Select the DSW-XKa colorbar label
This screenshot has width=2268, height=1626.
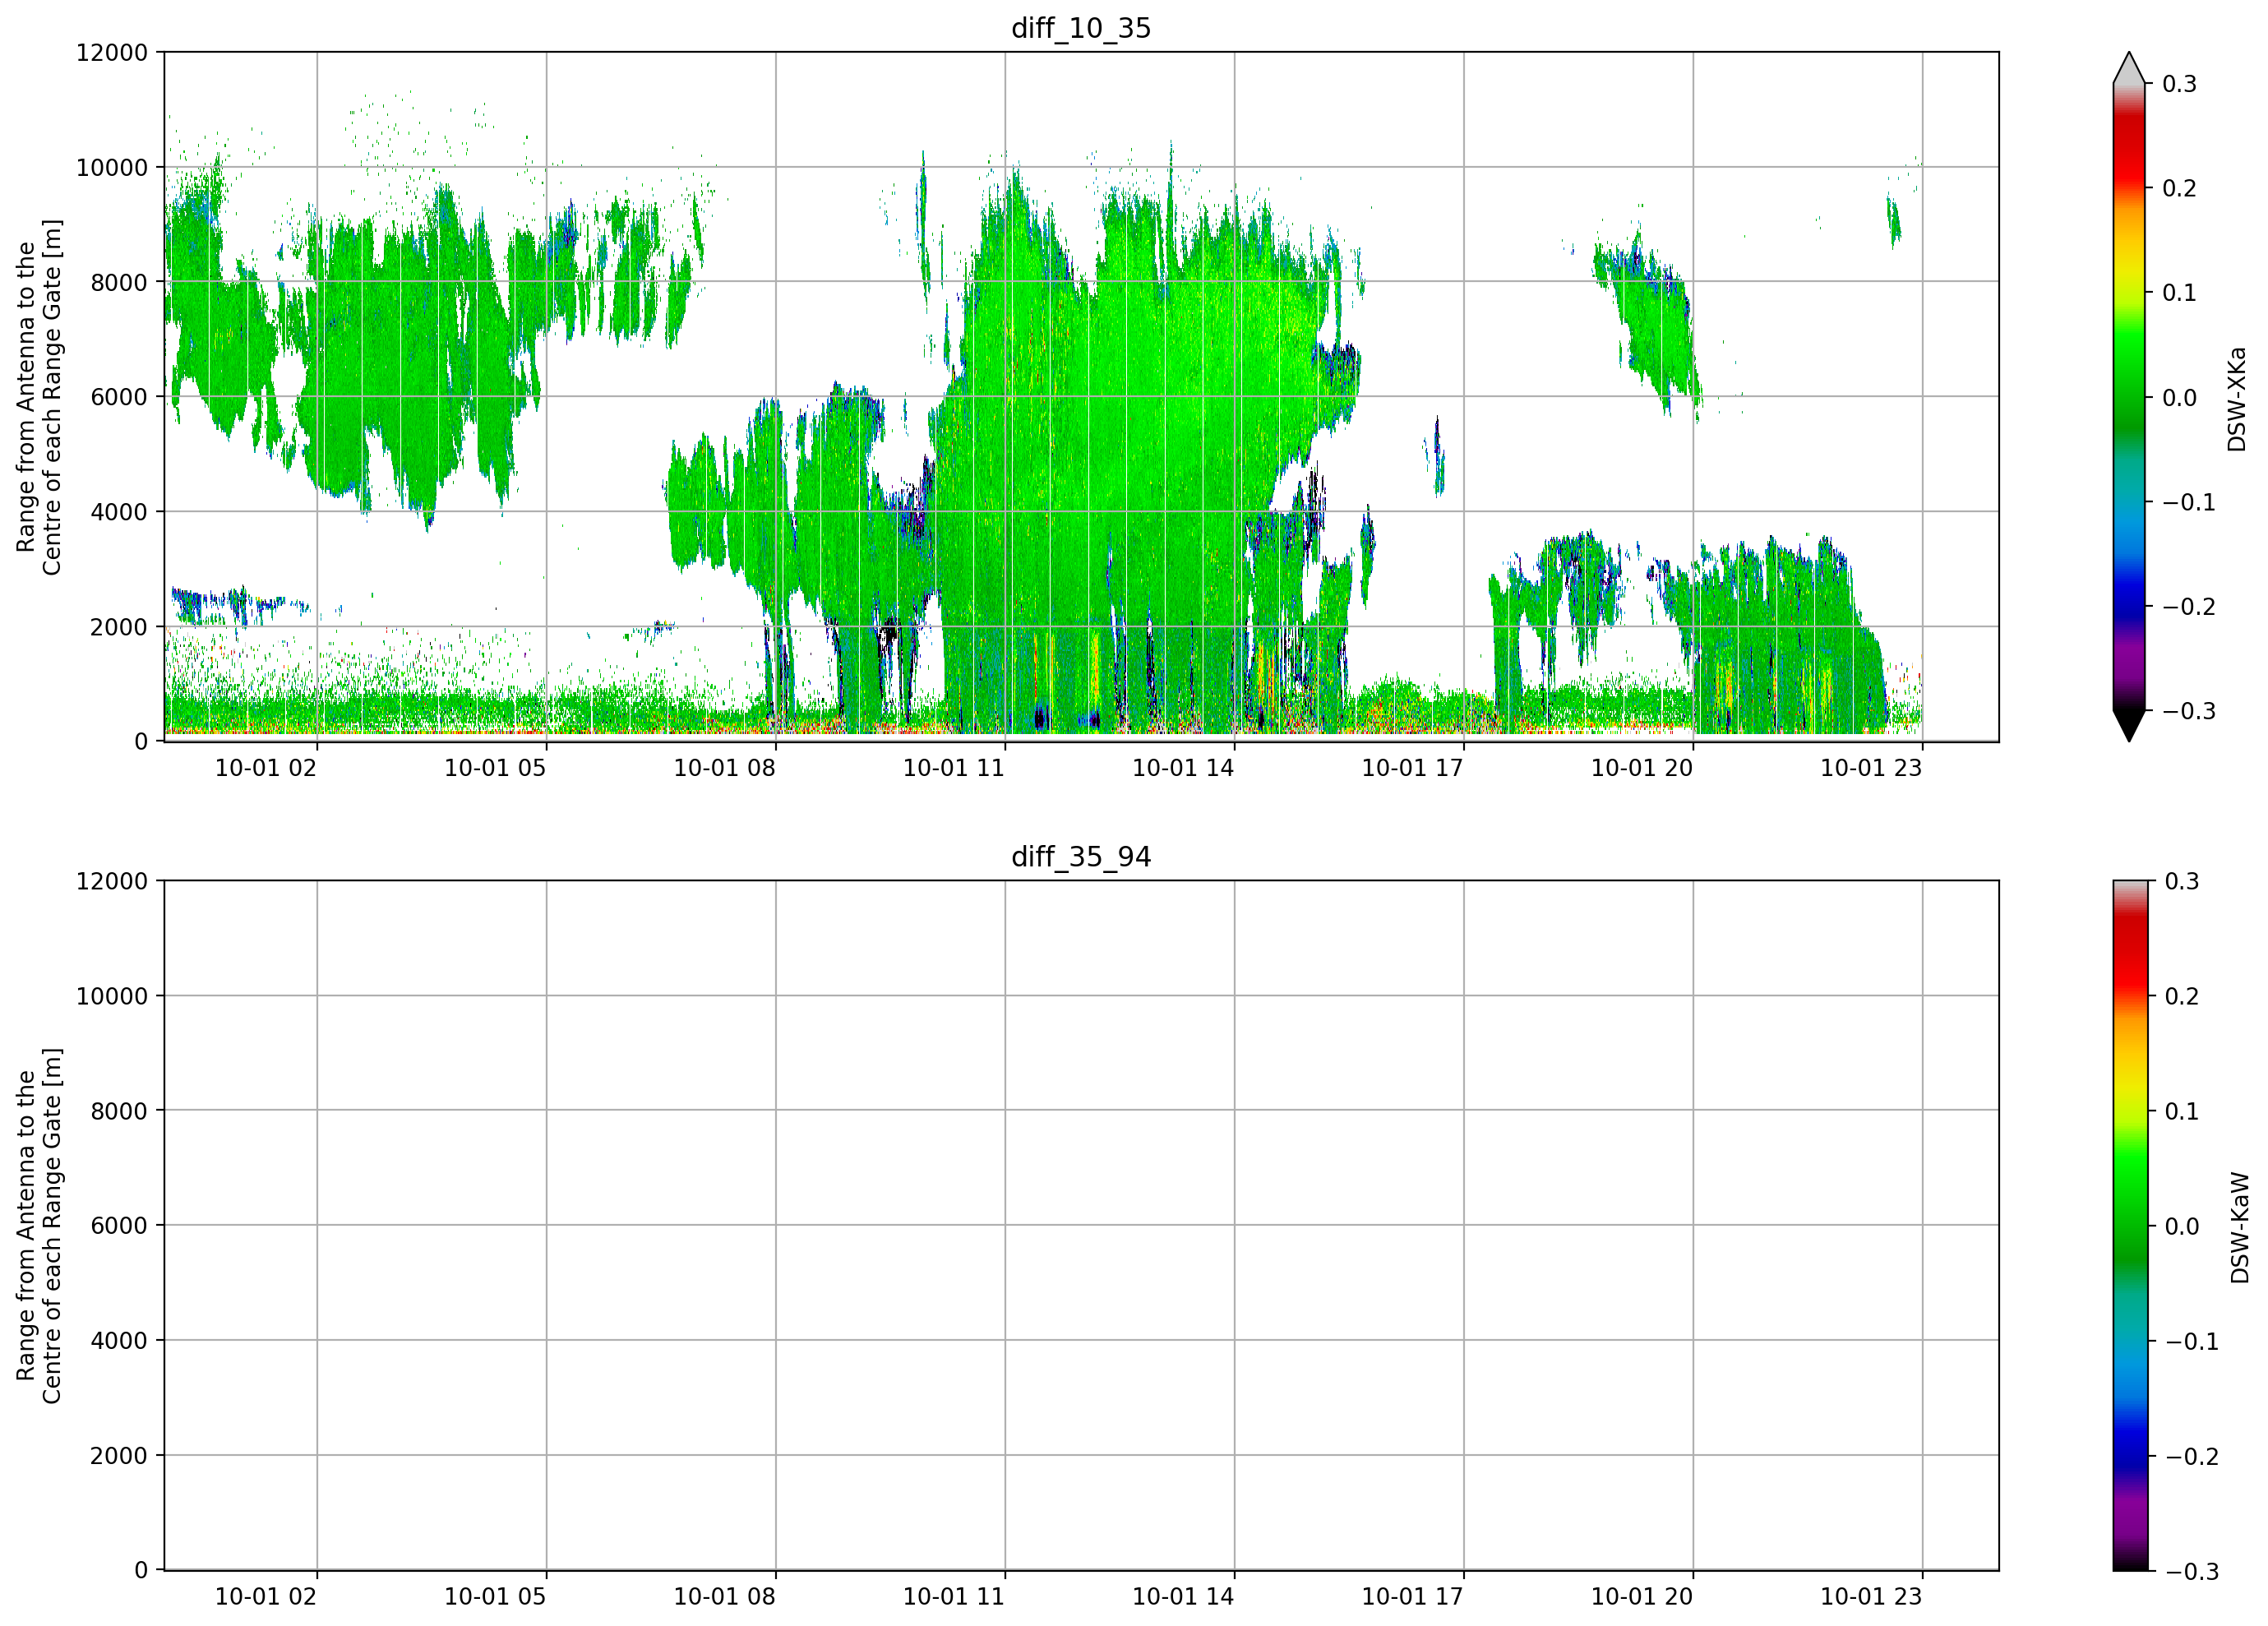(2237, 399)
